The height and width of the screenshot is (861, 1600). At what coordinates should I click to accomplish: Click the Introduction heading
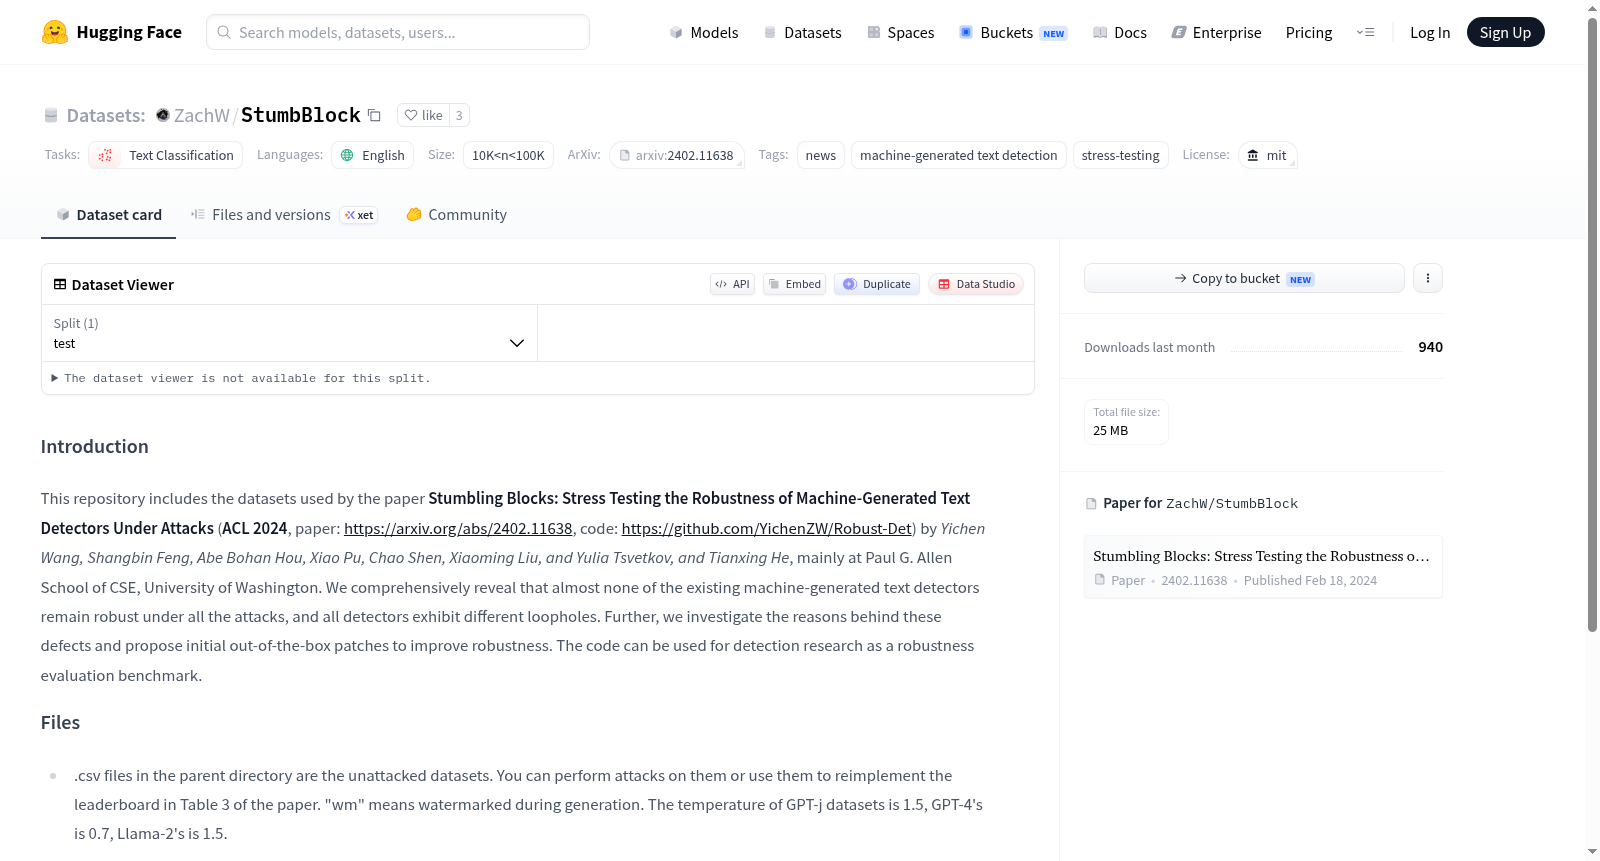coord(95,446)
